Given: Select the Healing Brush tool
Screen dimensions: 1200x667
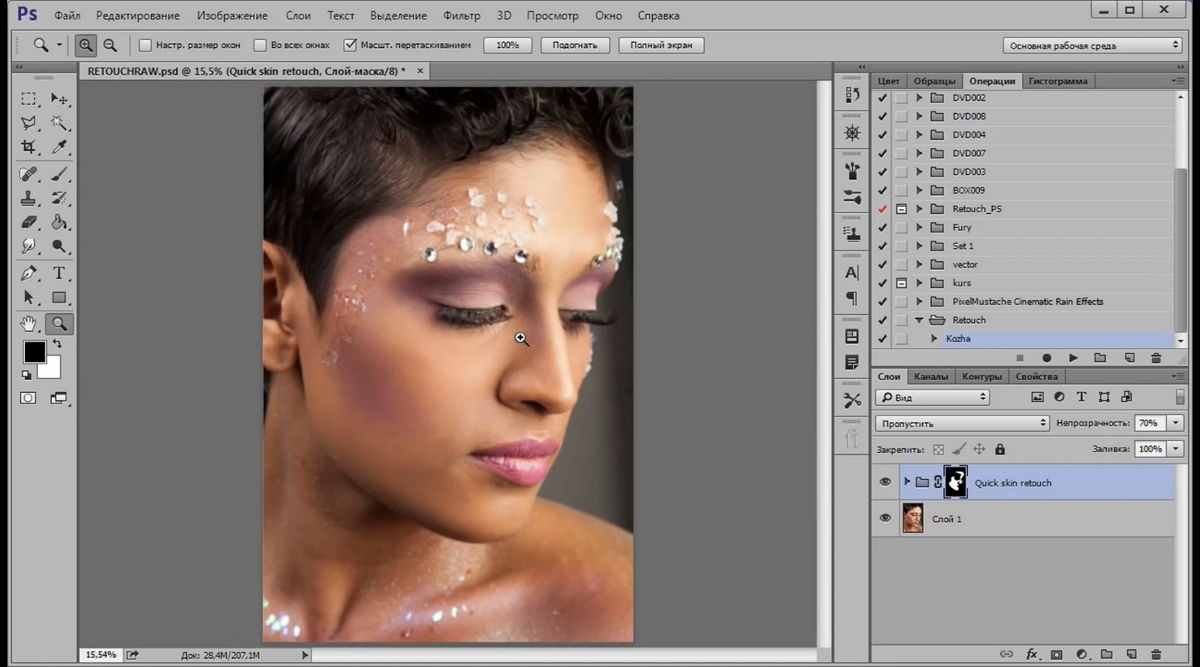Looking at the screenshot, I should click(29, 174).
